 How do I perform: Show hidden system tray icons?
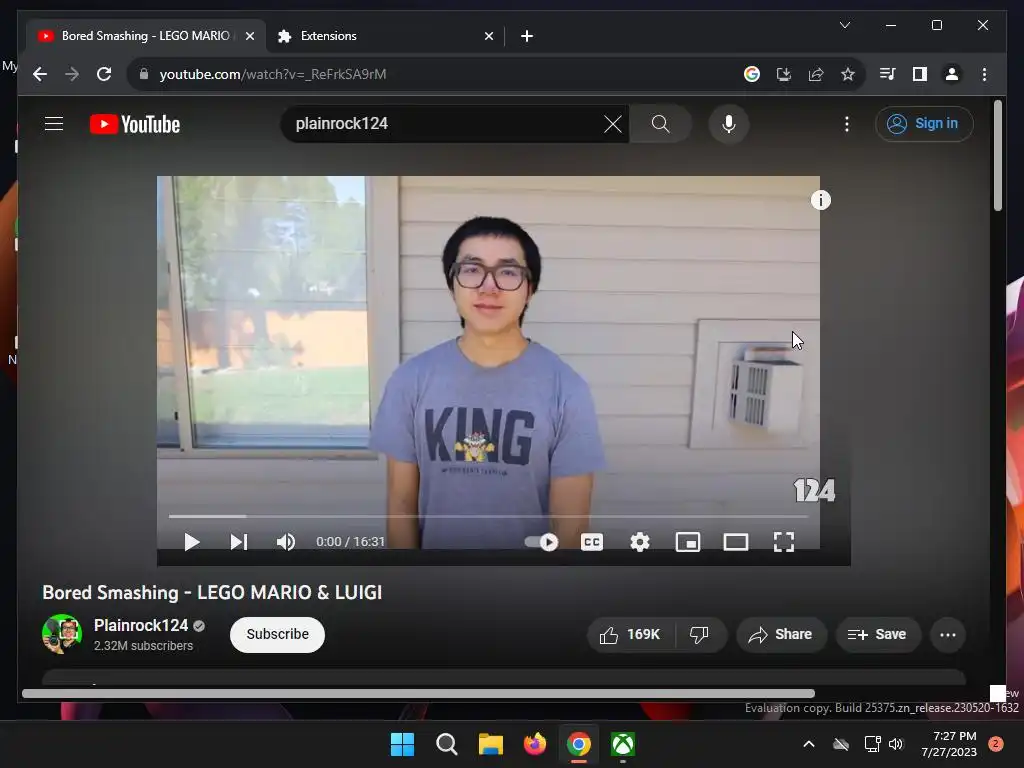[x=808, y=744]
